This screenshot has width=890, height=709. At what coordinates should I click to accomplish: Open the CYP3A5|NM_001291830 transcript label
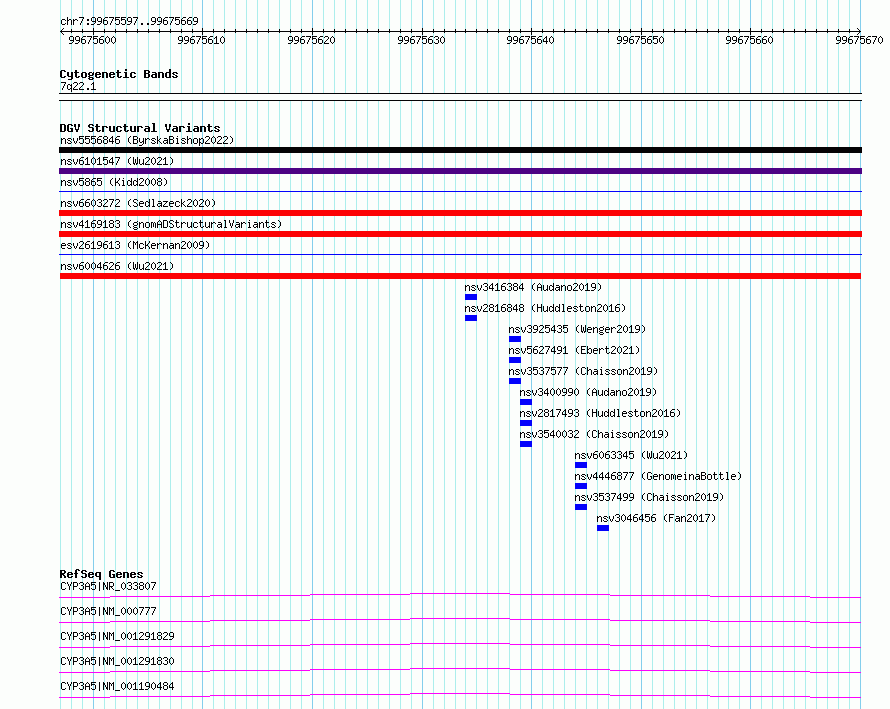(x=117, y=661)
